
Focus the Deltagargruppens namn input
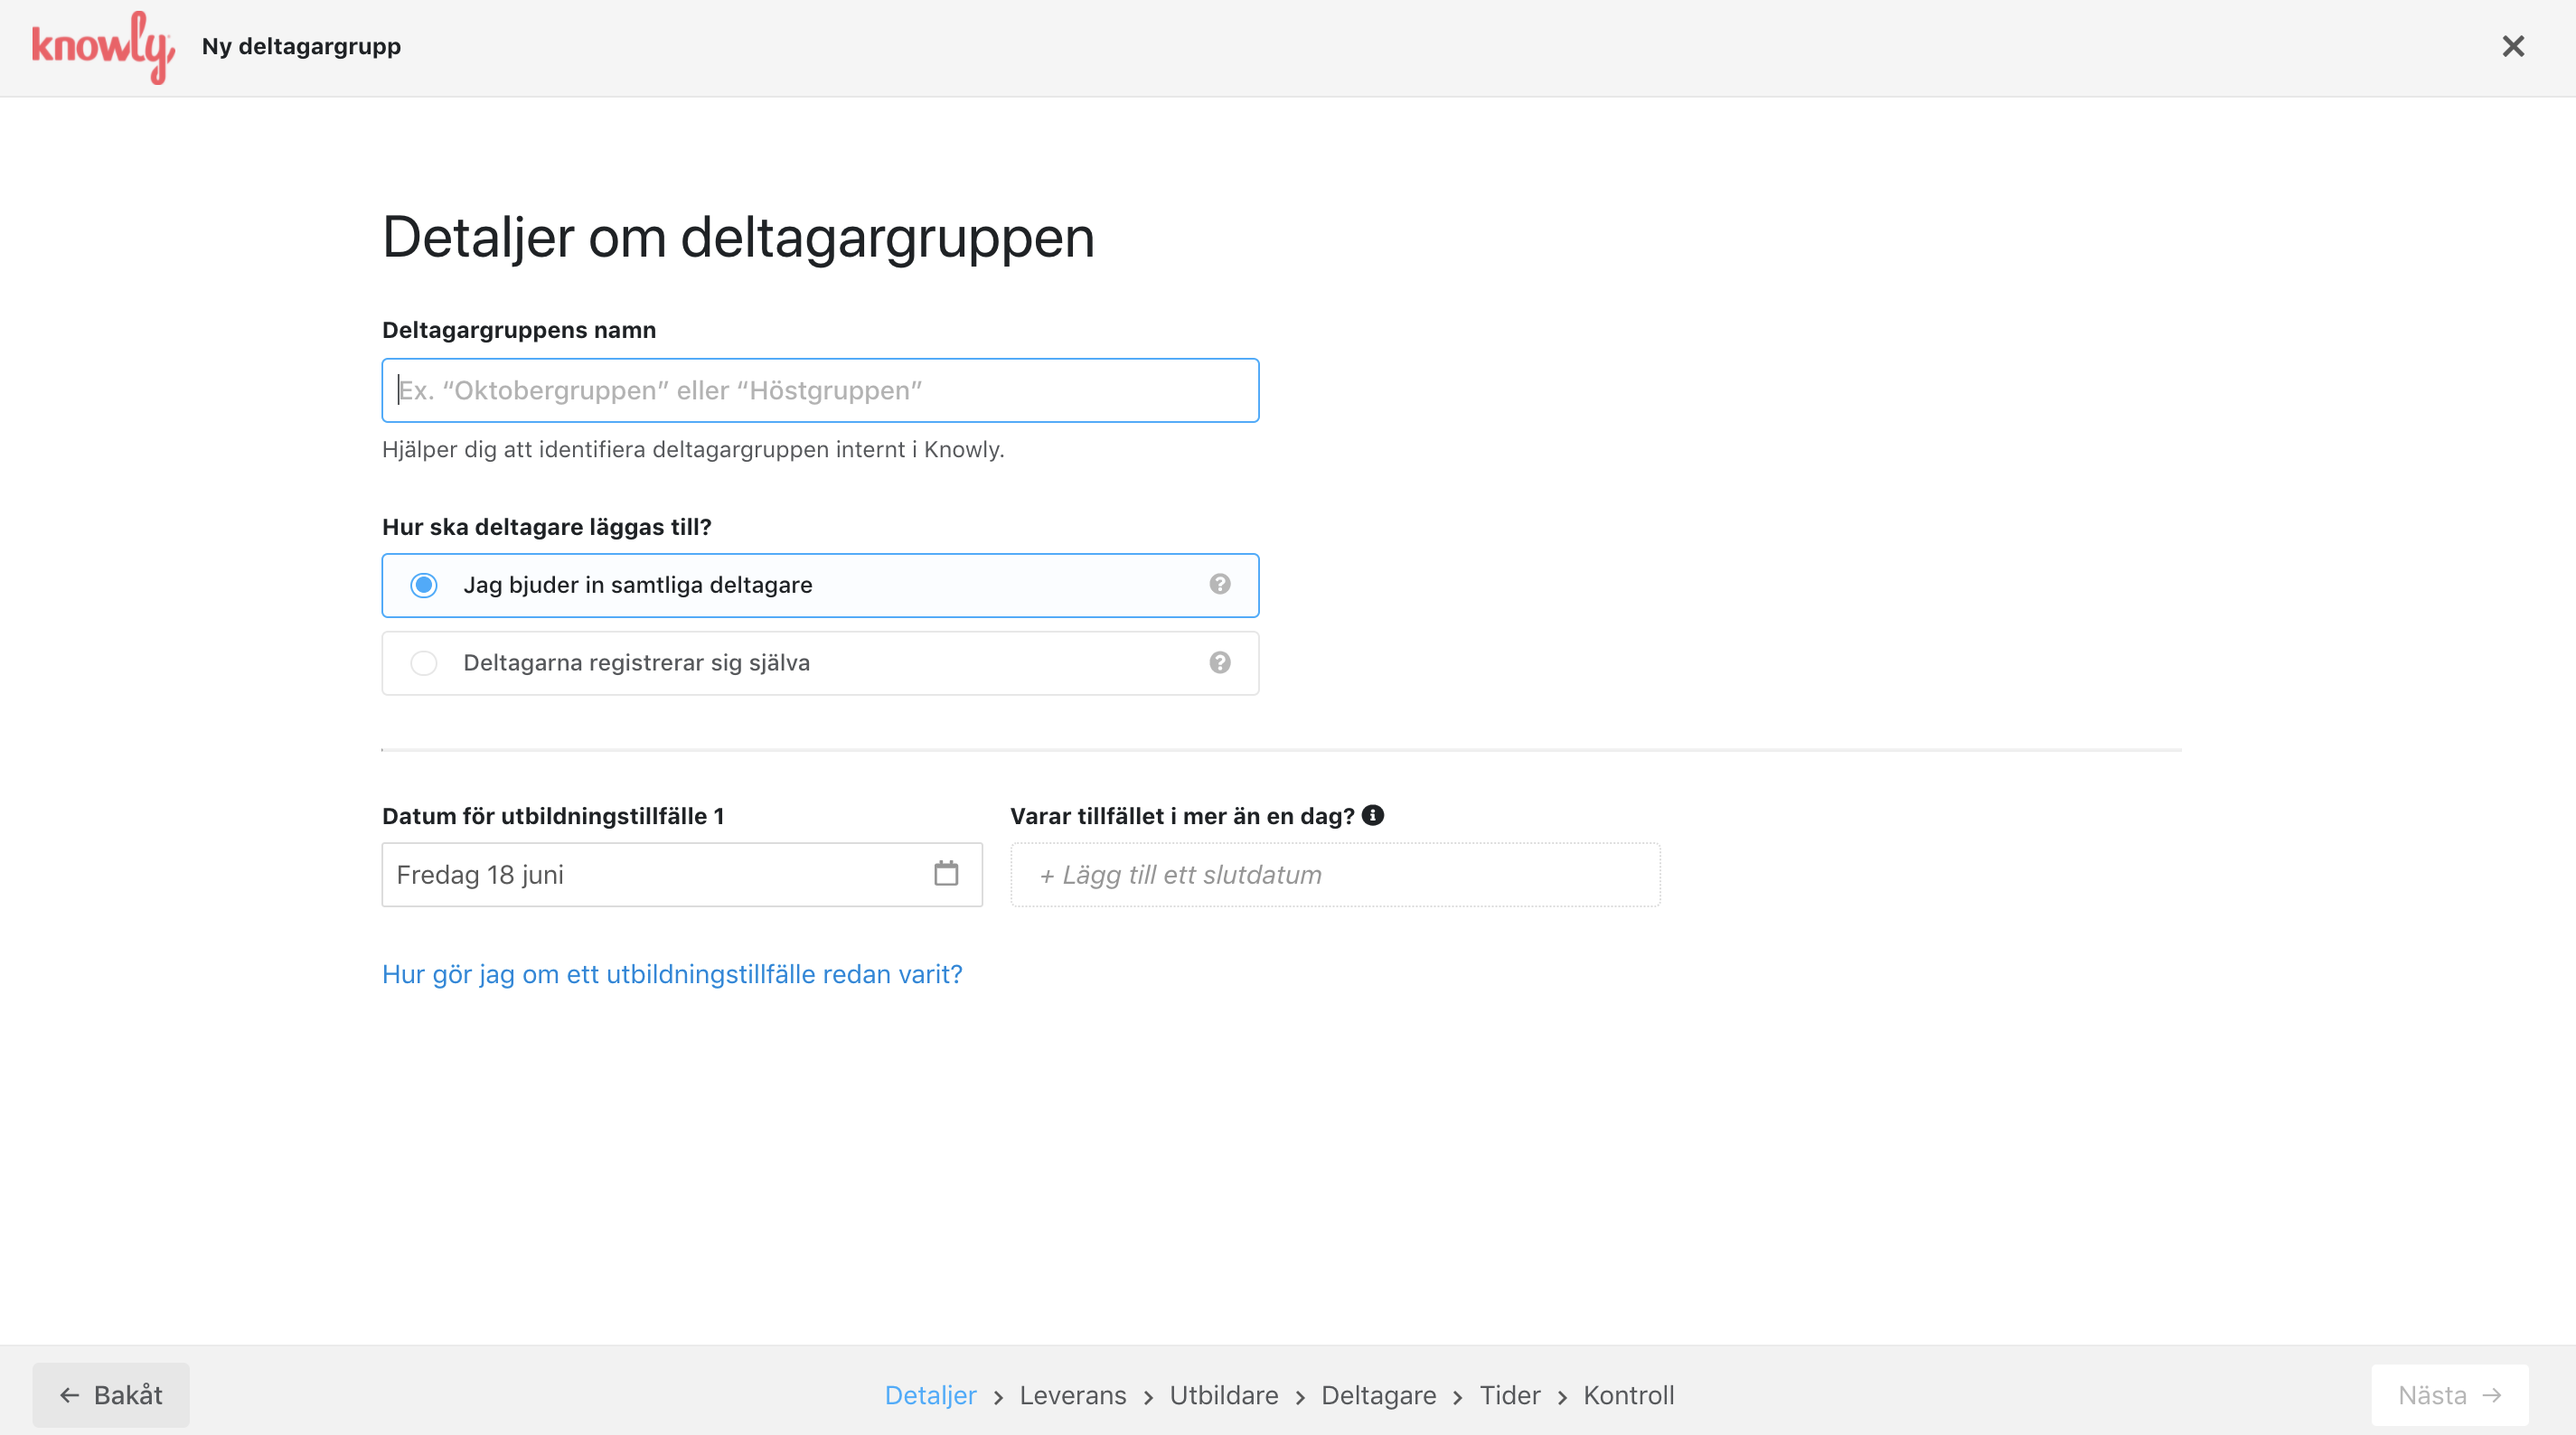pyautogui.click(x=820, y=390)
